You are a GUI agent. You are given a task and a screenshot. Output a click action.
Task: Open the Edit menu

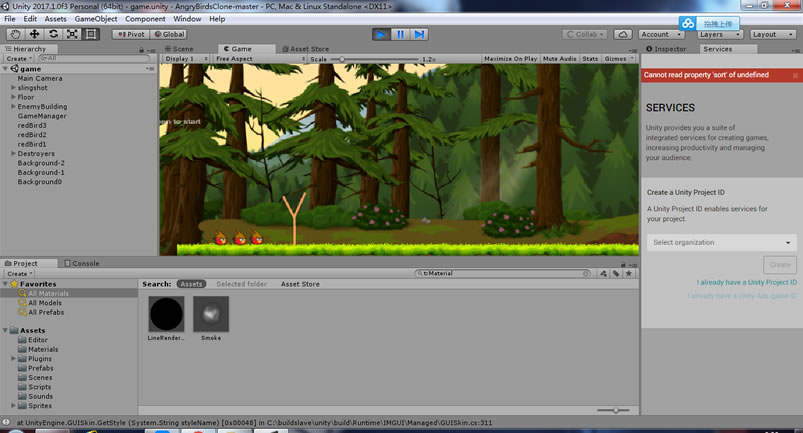(x=30, y=19)
